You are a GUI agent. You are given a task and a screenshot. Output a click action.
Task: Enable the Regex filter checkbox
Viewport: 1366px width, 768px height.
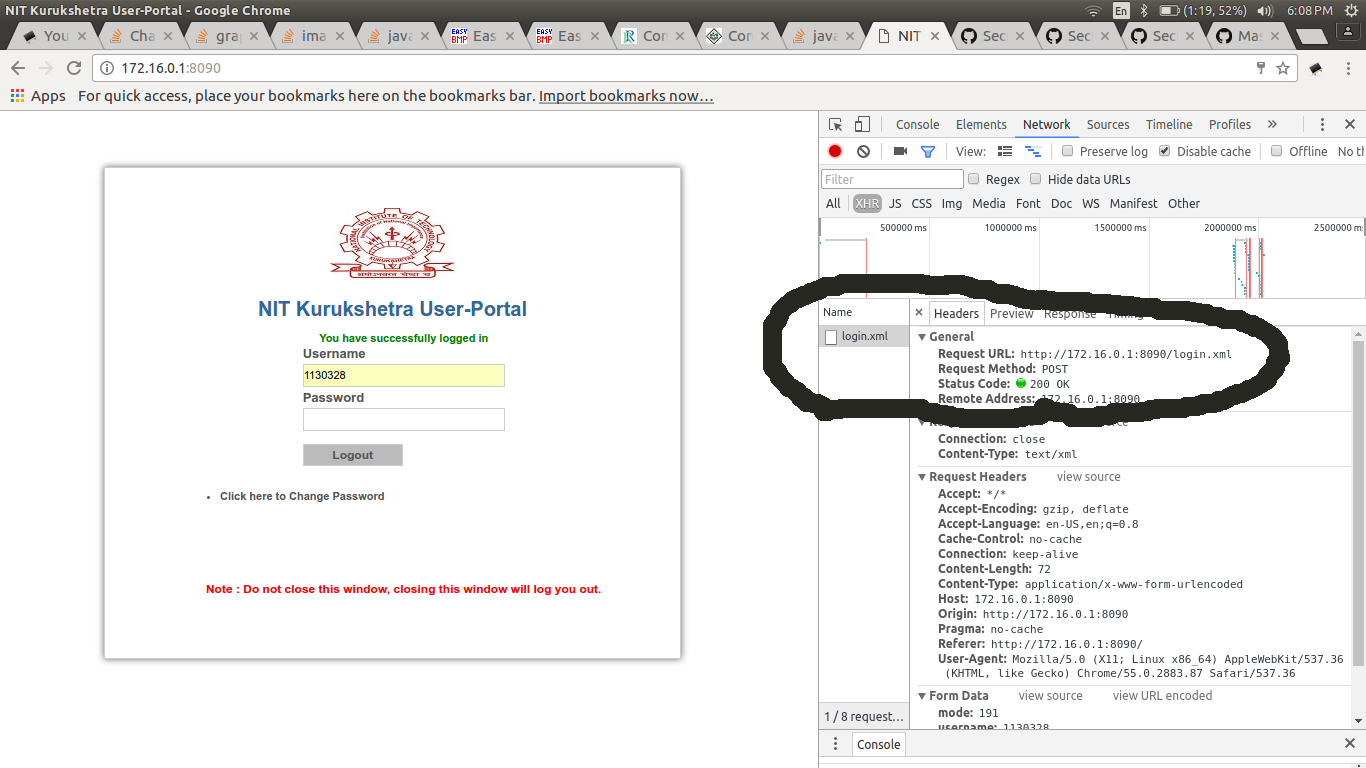pos(974,179)
